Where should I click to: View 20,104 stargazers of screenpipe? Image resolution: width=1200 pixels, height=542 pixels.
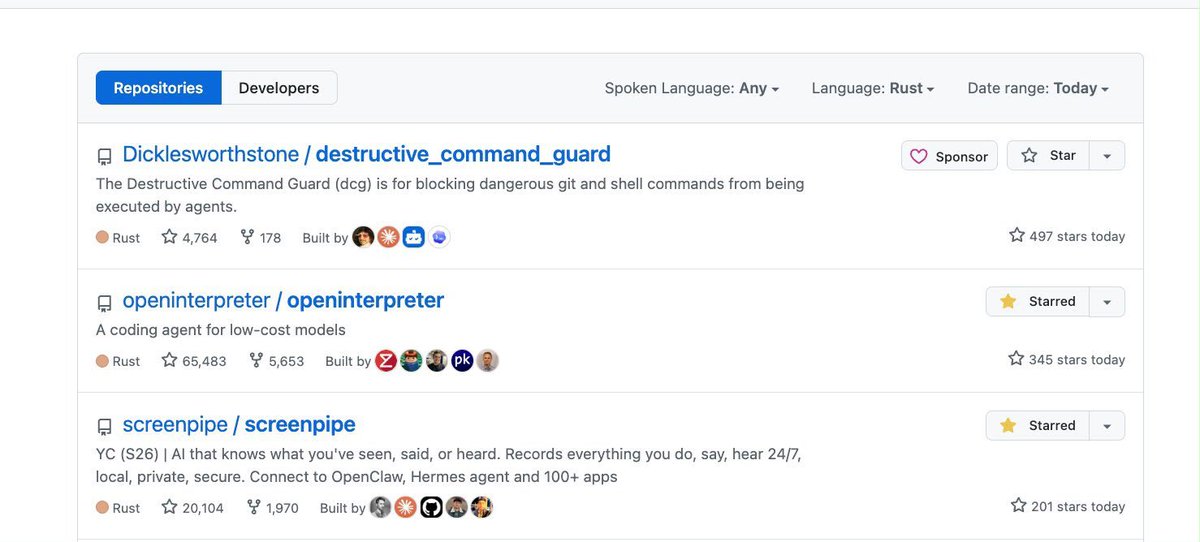tap(192, 508)
